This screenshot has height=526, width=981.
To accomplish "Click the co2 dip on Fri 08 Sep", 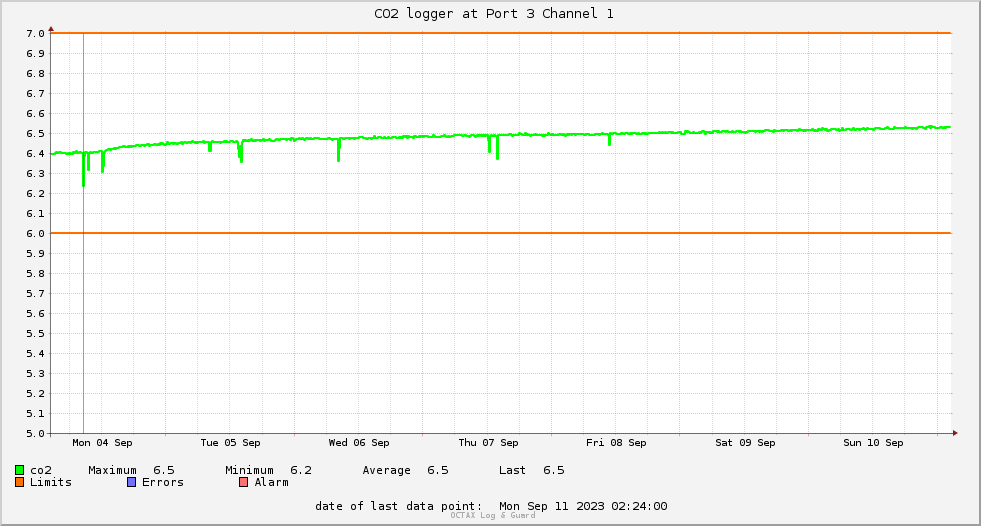I will point(609,139).
